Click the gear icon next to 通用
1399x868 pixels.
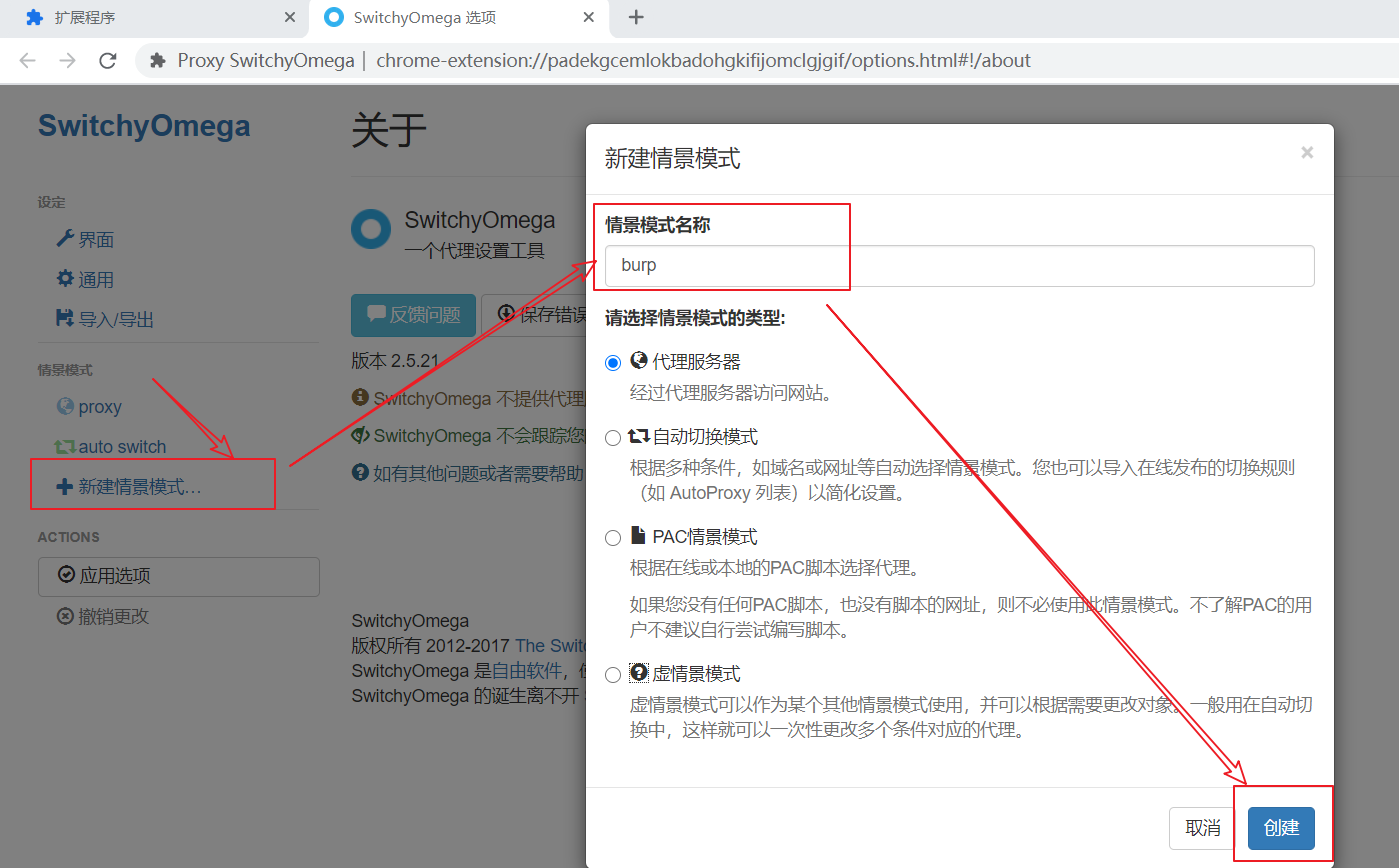coord(65,279)
